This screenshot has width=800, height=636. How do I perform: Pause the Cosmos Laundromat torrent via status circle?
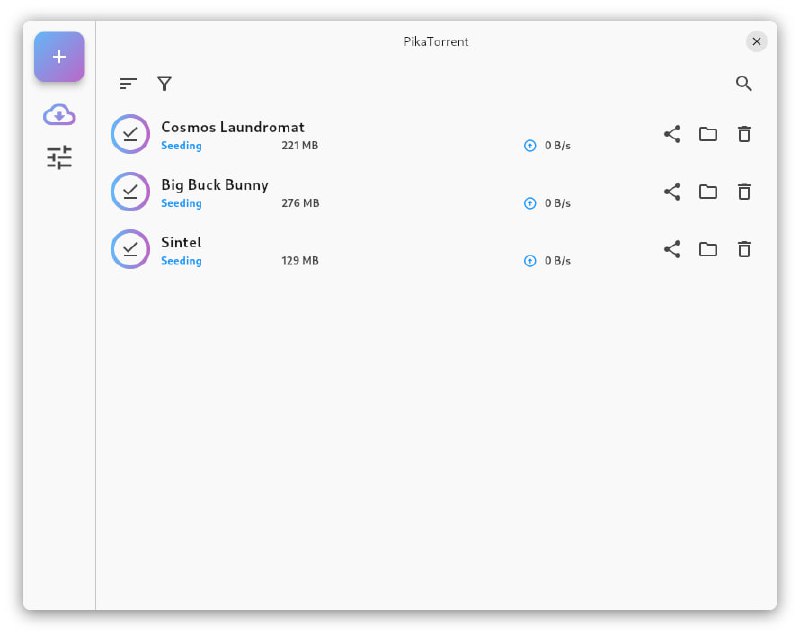coord(130,134)
